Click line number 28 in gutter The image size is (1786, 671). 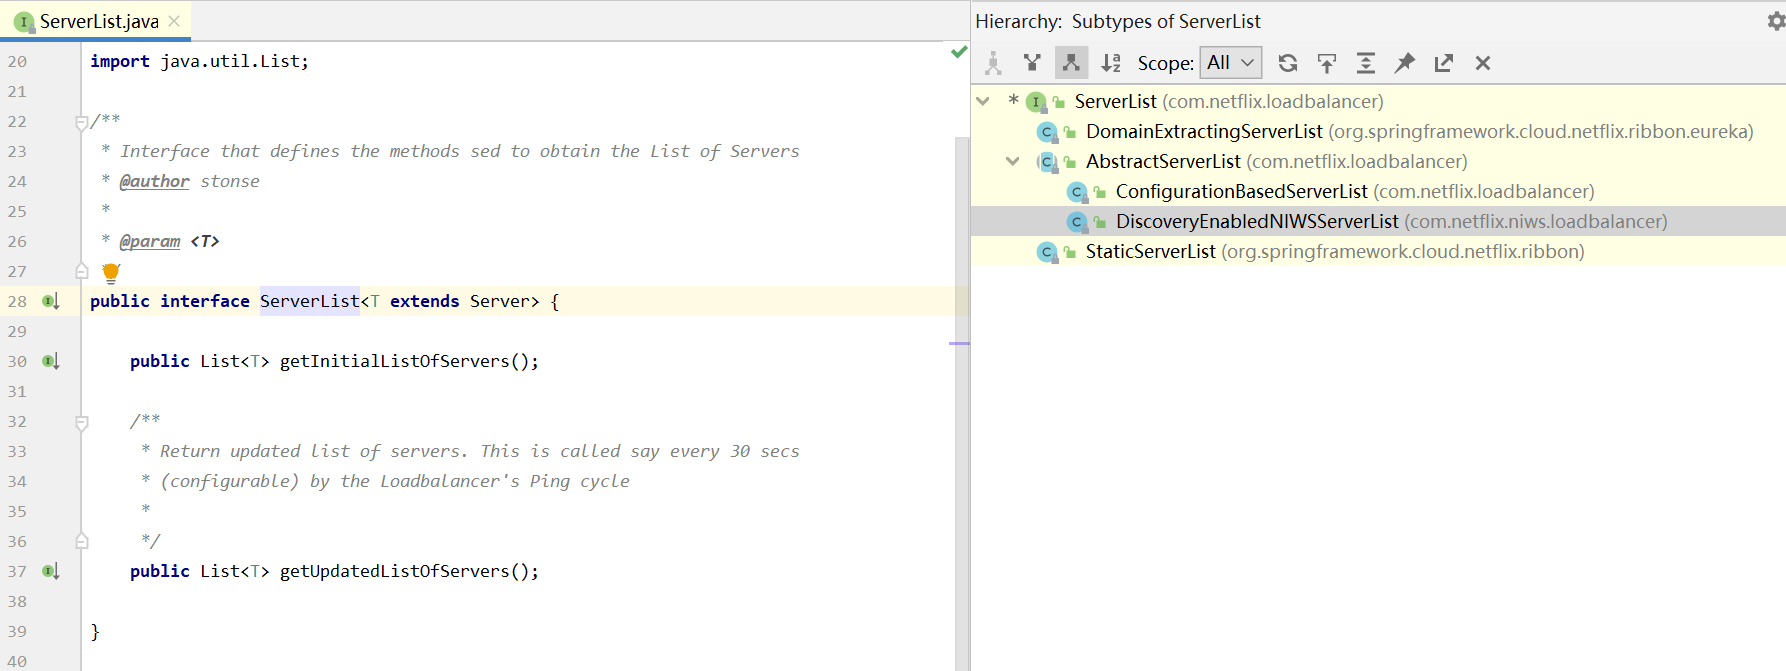tap(18, 301)
